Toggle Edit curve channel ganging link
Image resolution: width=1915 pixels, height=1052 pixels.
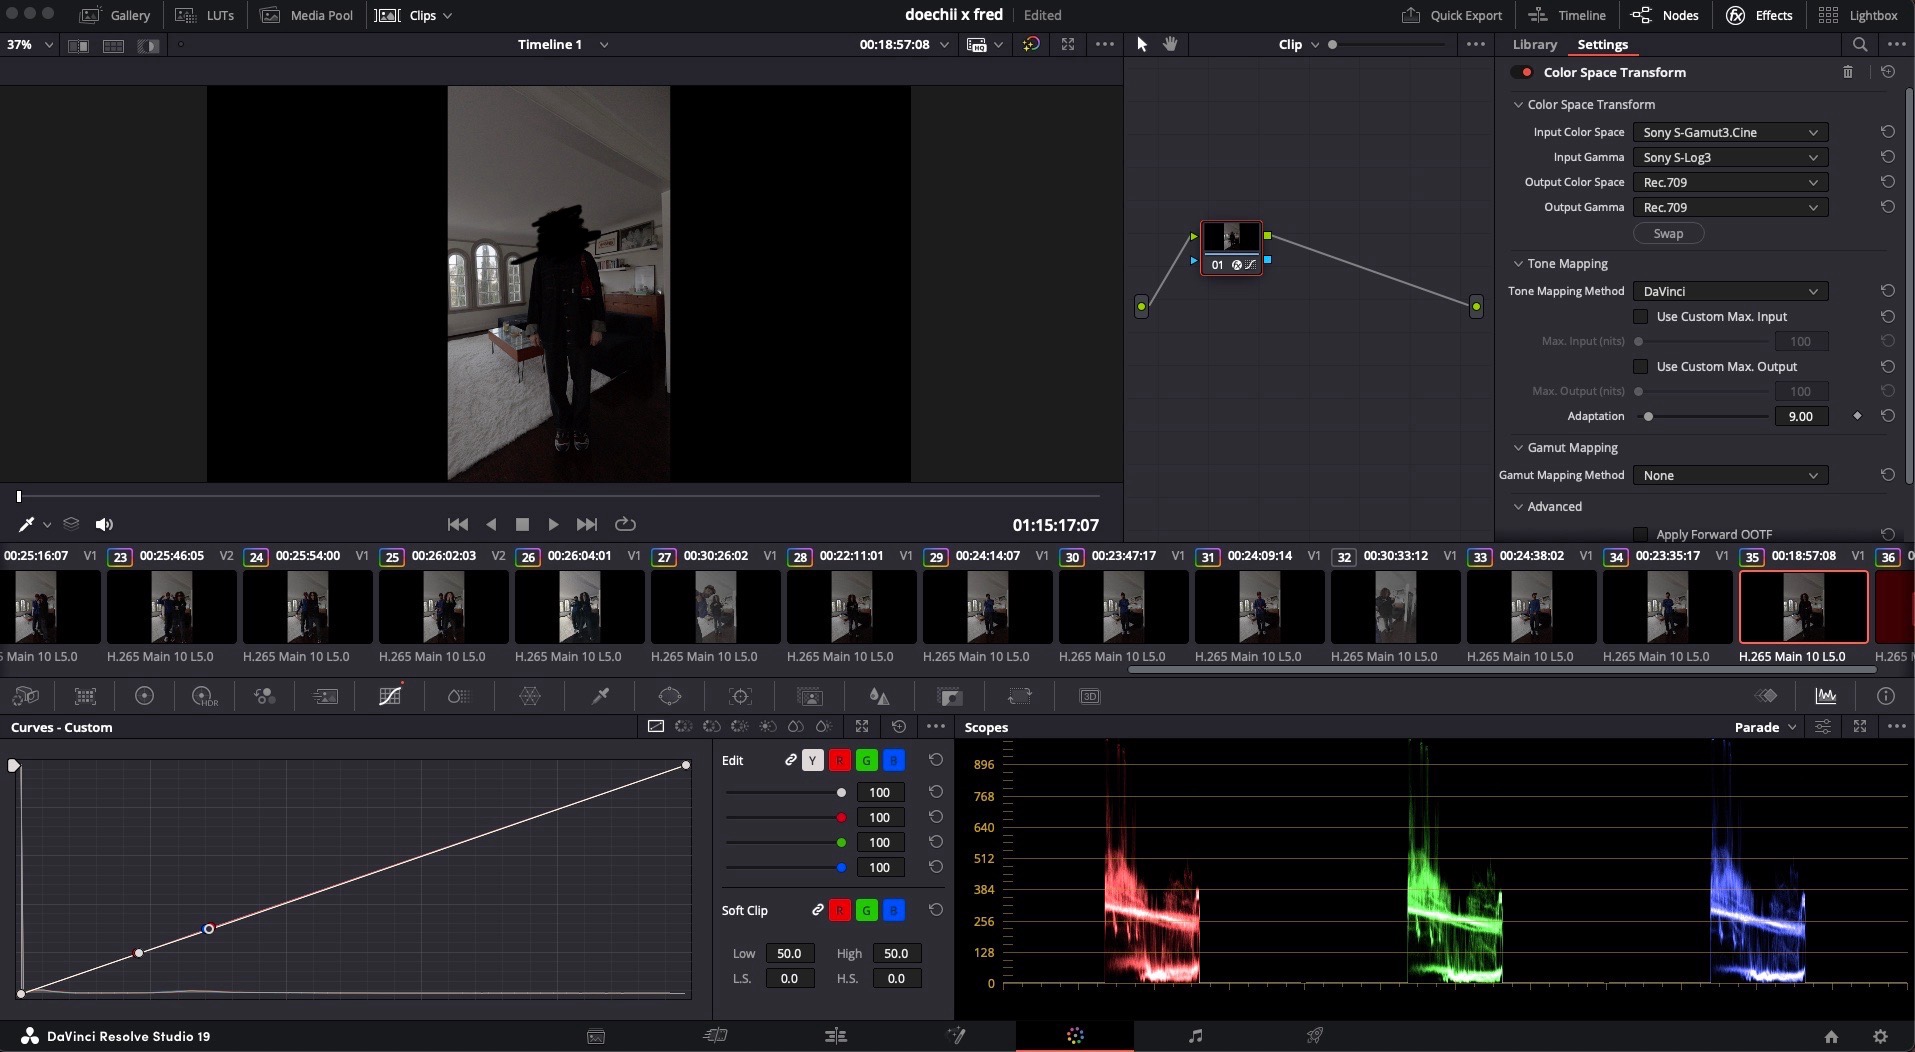pyautogui.click(x=790, y=761)
